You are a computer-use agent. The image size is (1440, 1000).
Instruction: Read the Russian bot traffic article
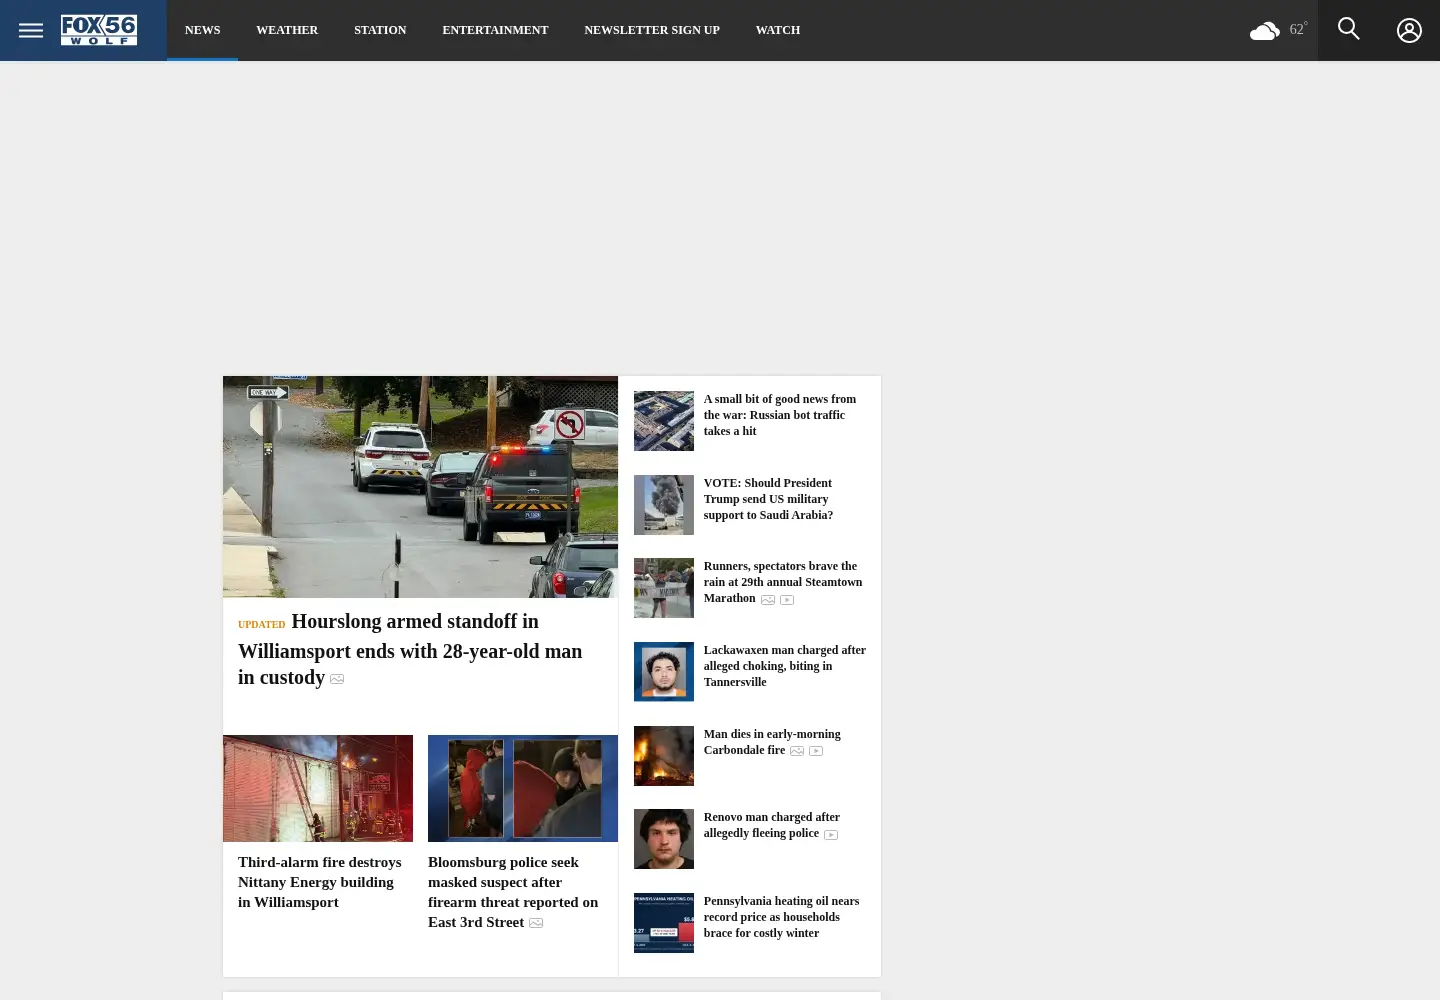tap(780, 415)
